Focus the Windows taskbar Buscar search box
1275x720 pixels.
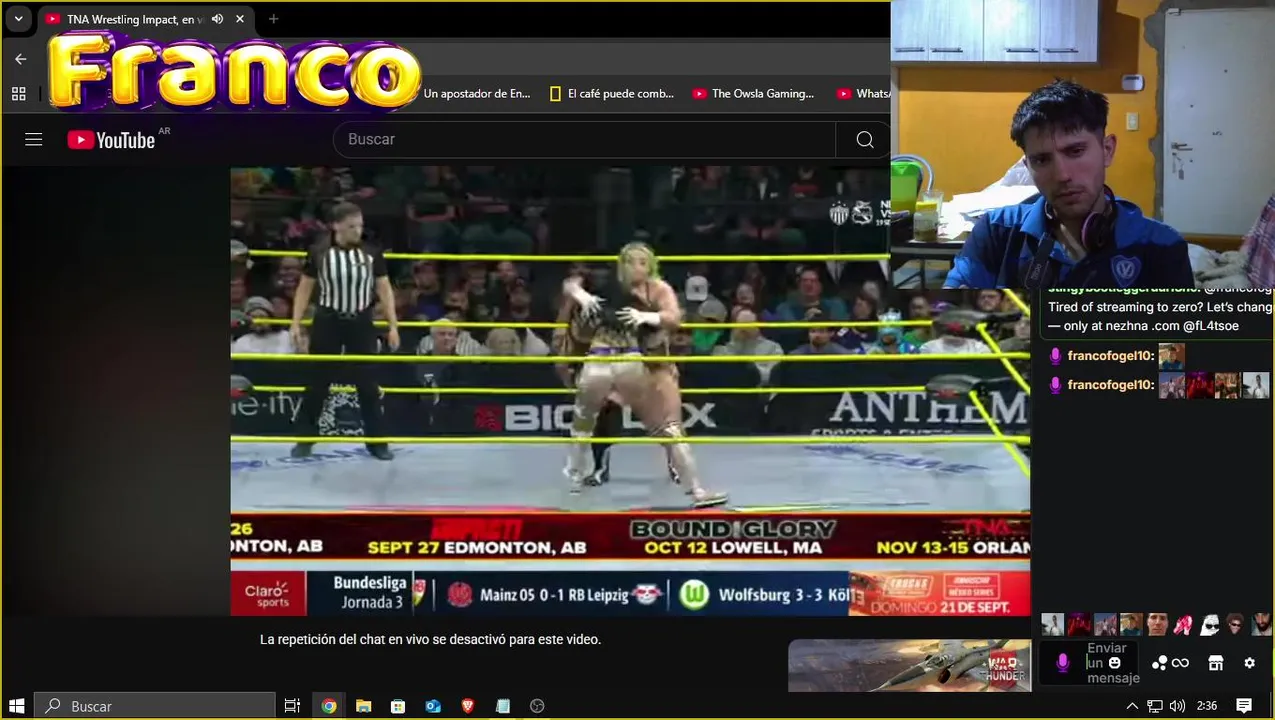click(155, 706)
